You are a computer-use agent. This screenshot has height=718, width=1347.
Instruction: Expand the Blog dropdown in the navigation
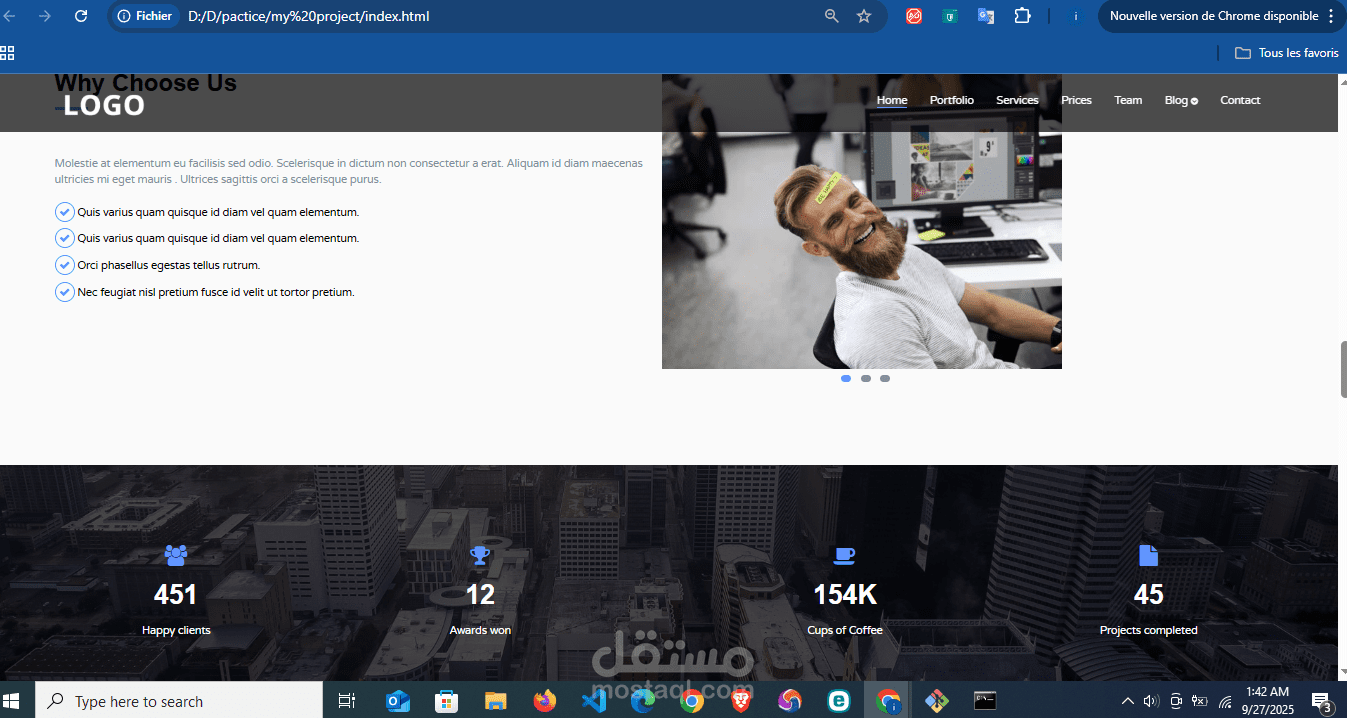tap(1181, 100)
